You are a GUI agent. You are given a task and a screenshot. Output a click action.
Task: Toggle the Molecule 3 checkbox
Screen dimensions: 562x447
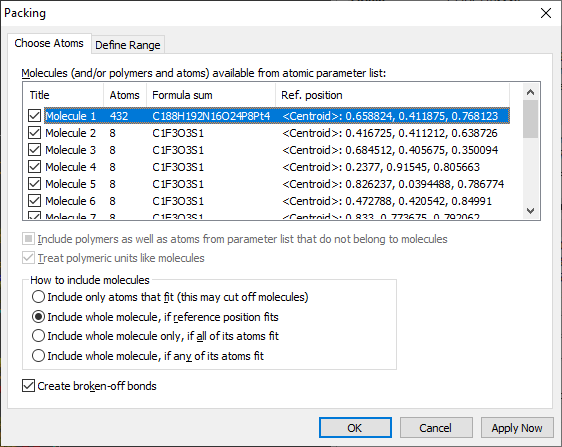[x=34, y=150]
